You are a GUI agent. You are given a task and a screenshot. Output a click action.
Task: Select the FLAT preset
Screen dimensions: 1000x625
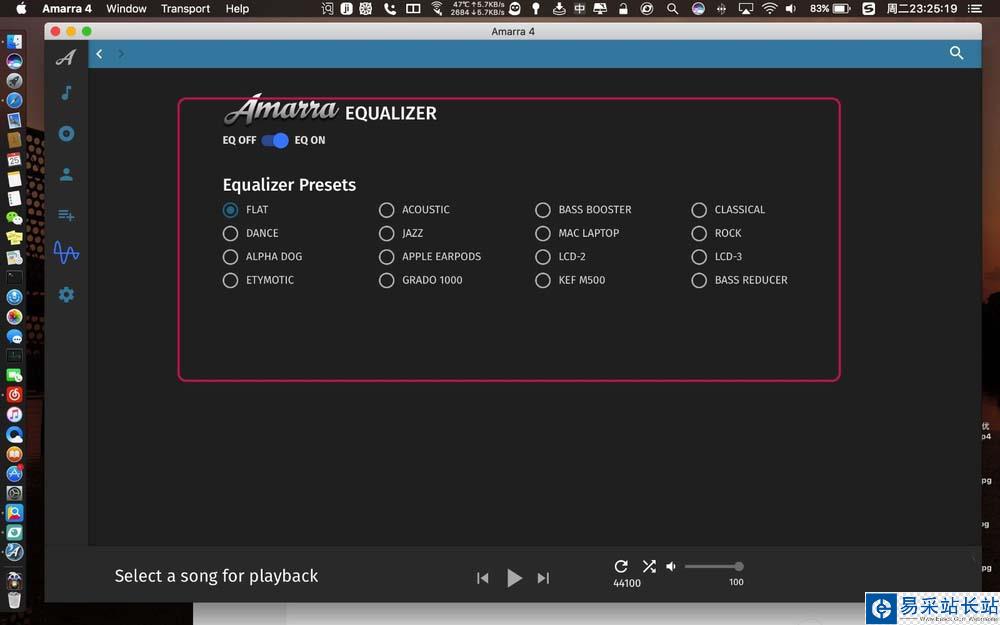click(x=230, y=210)
